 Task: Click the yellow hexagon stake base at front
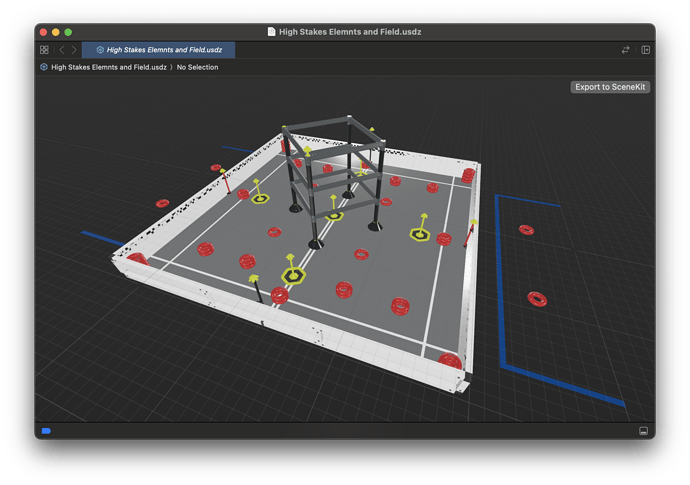(293, 275)
